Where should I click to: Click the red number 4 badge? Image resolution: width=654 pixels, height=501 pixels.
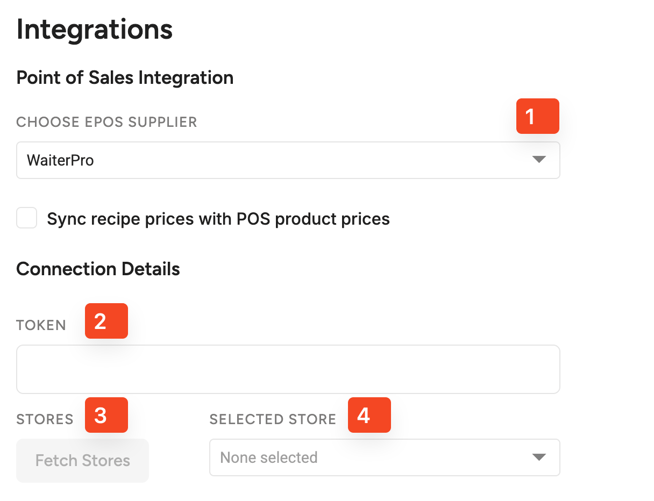click(369, 415)
